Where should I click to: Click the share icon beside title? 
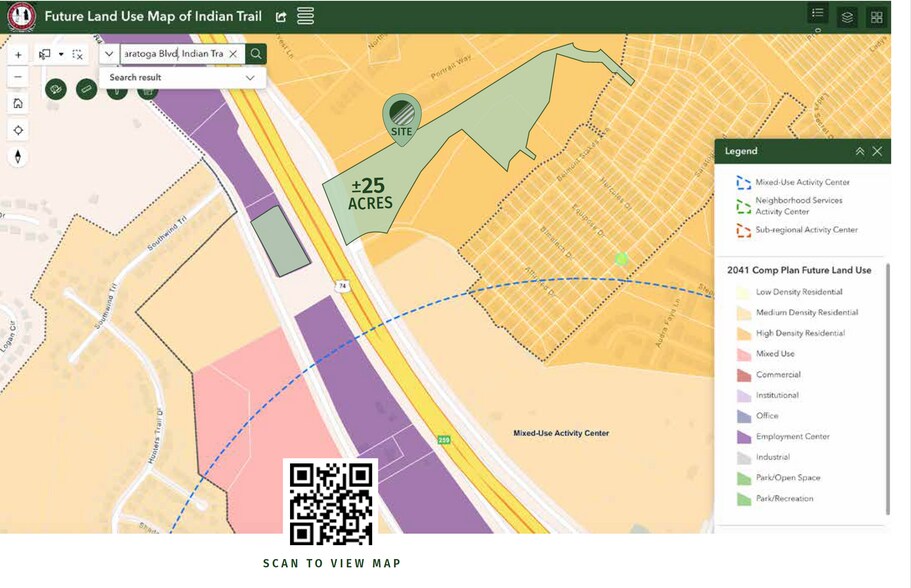[281, 17]
